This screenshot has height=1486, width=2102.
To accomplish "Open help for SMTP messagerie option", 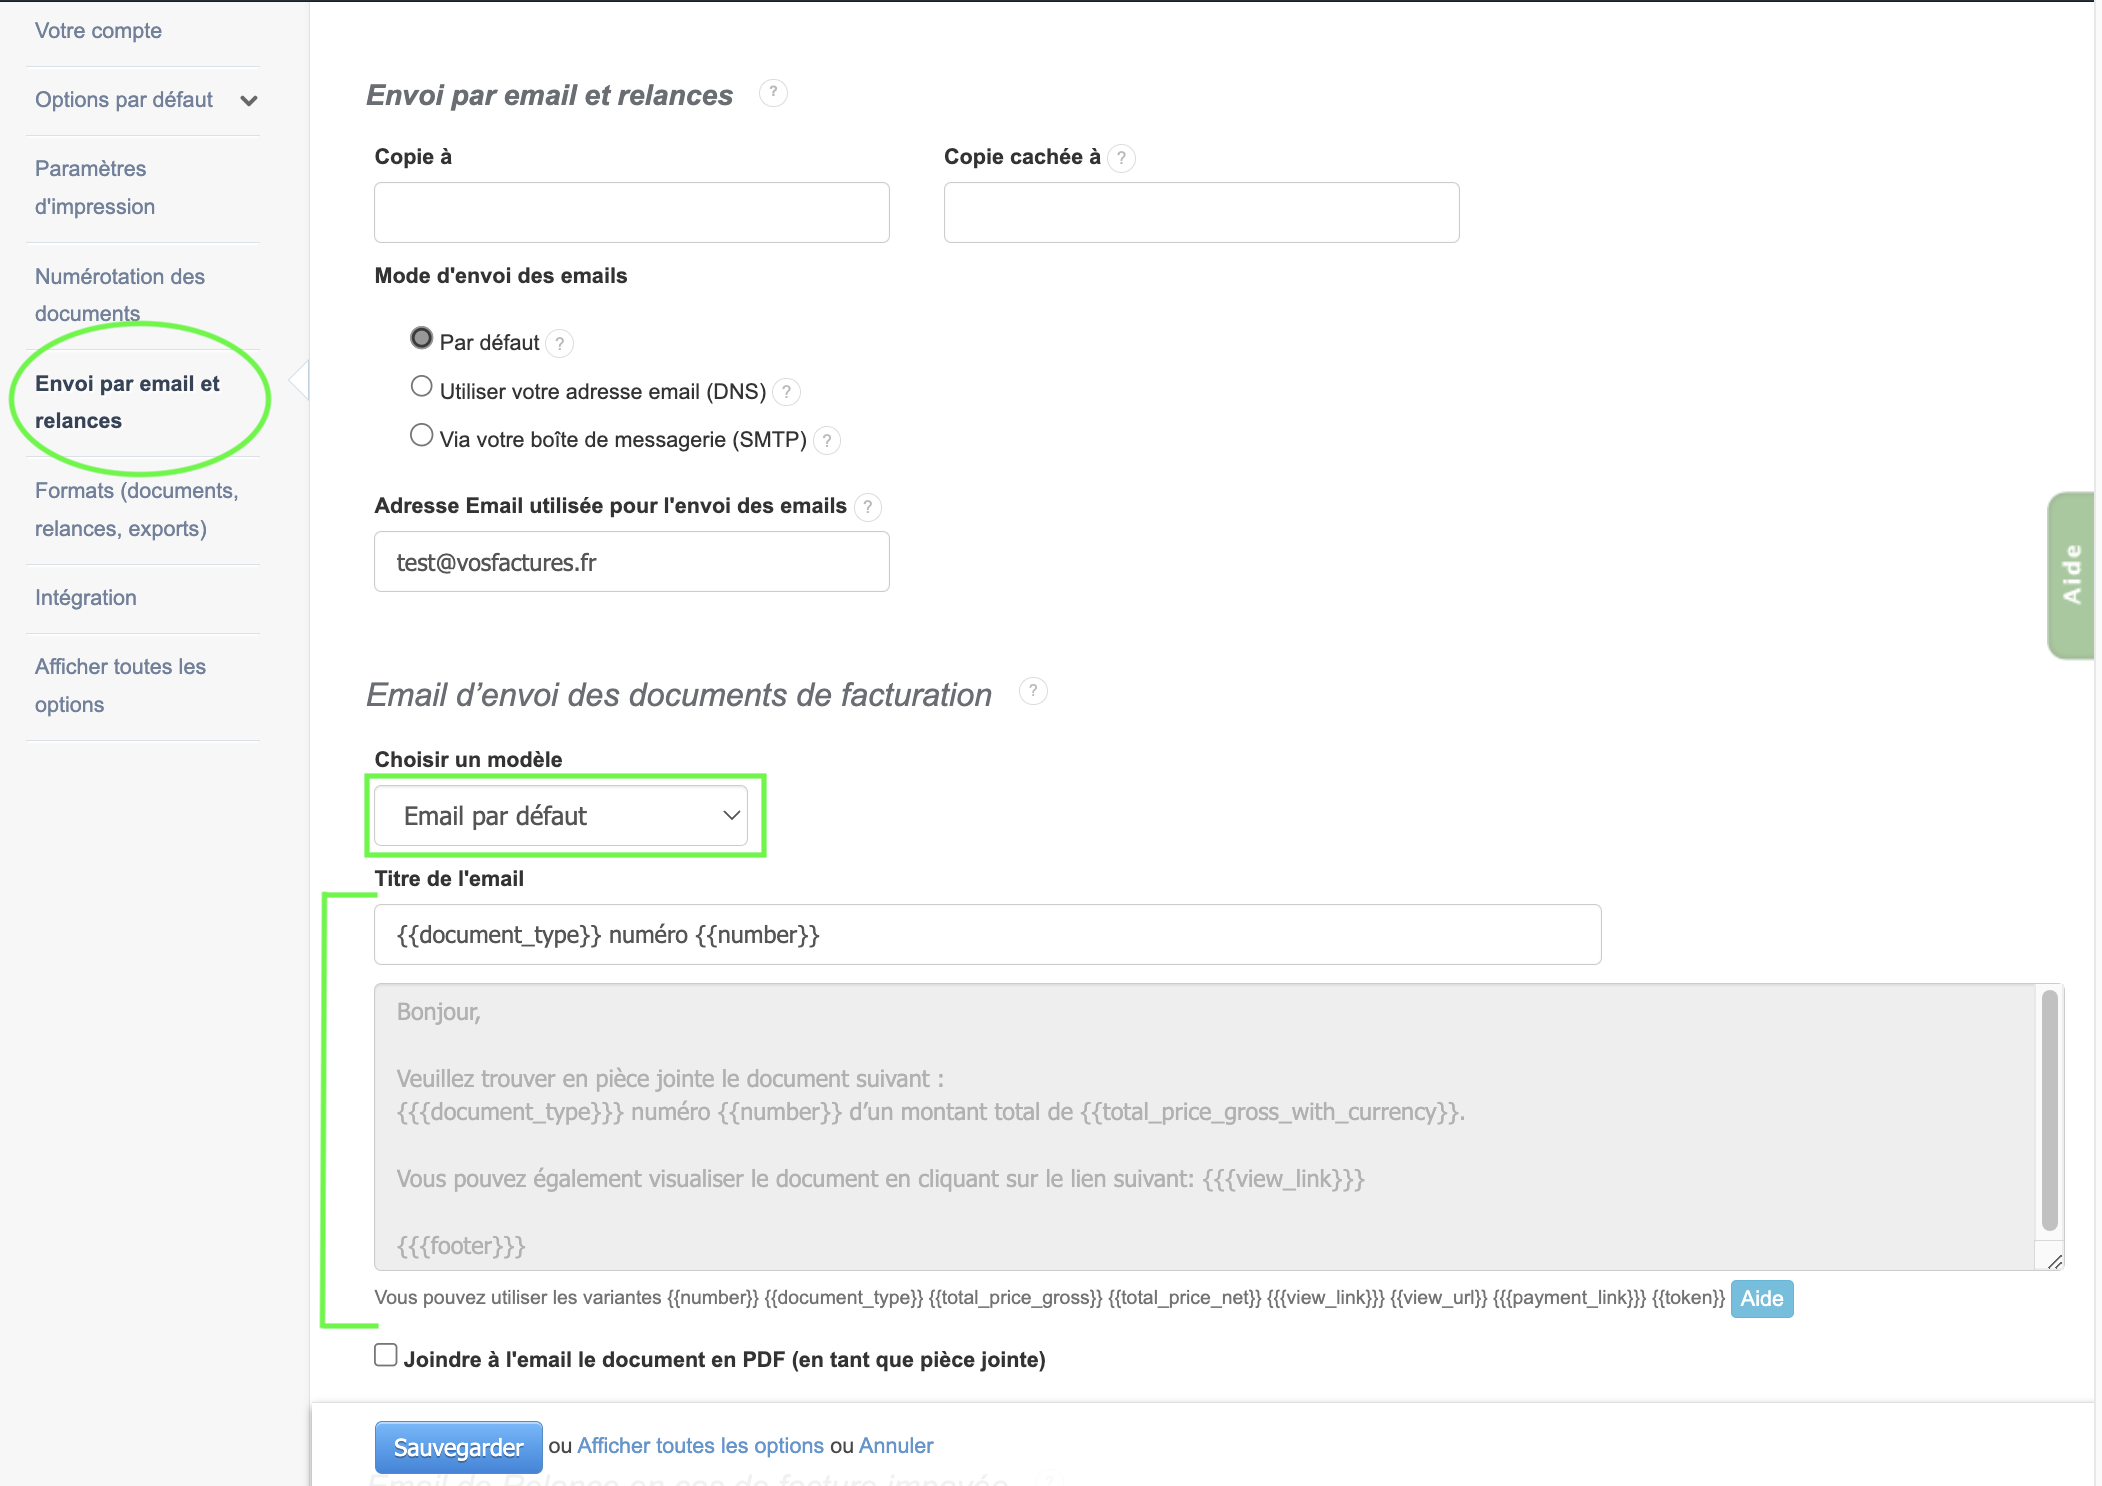I will [x=827, y=440].
